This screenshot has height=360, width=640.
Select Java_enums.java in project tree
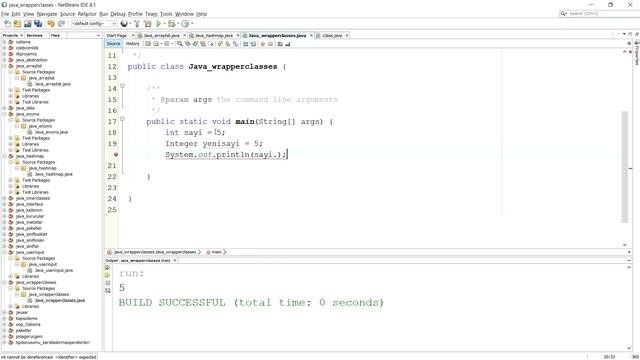(51, 132)
